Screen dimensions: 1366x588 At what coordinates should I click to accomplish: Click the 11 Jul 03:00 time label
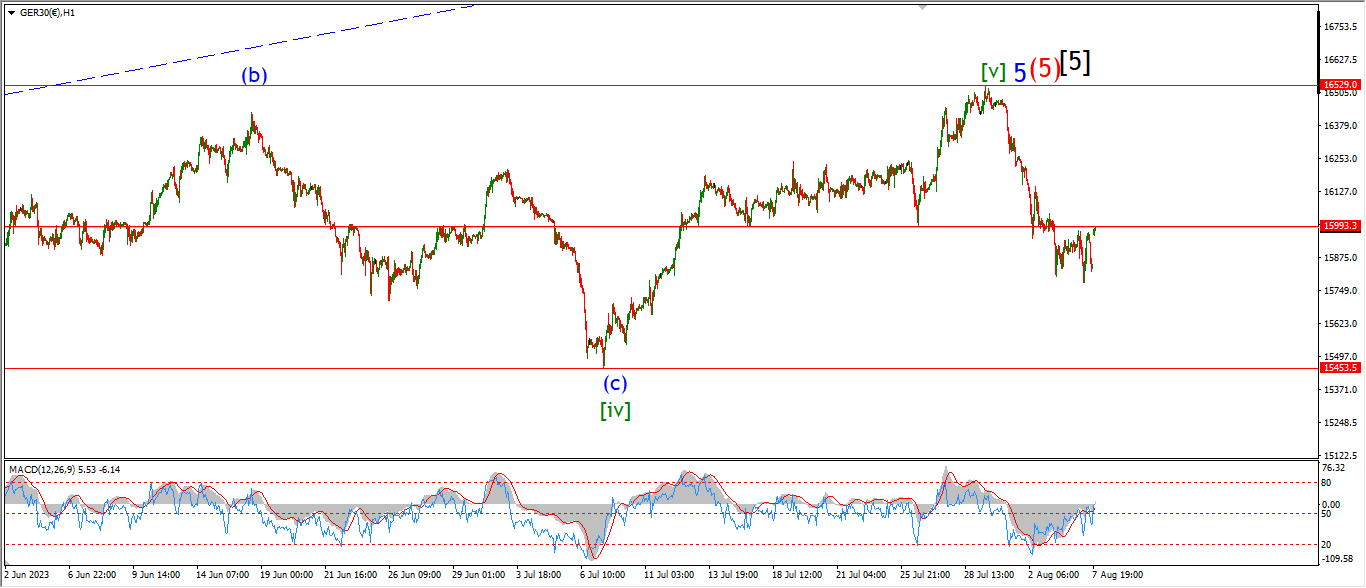(x=669, y=575)
